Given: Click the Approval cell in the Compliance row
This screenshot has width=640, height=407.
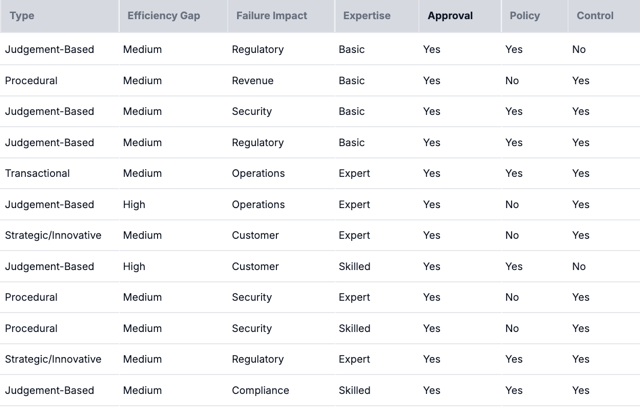Looking at the screenshot, I should click(x=432, y=390).
